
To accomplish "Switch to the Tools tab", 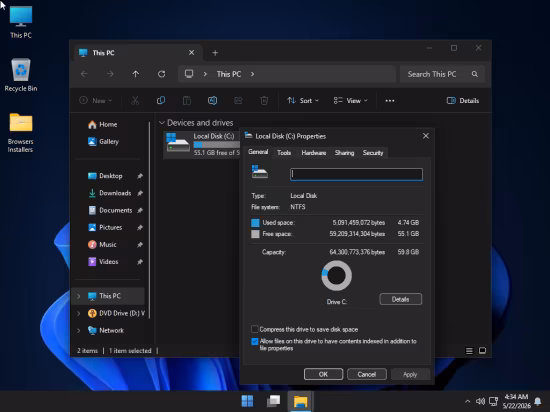I will [x=284, y=153].
